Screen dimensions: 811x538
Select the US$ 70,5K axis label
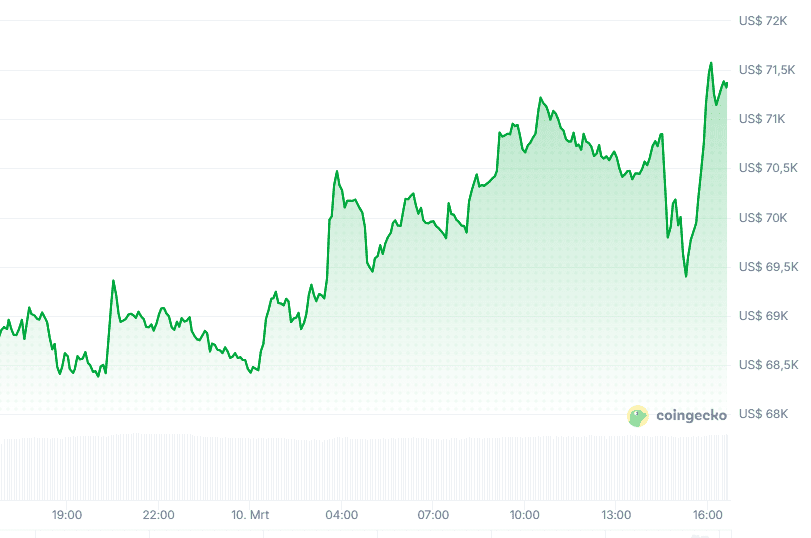[x=766, y=168]
